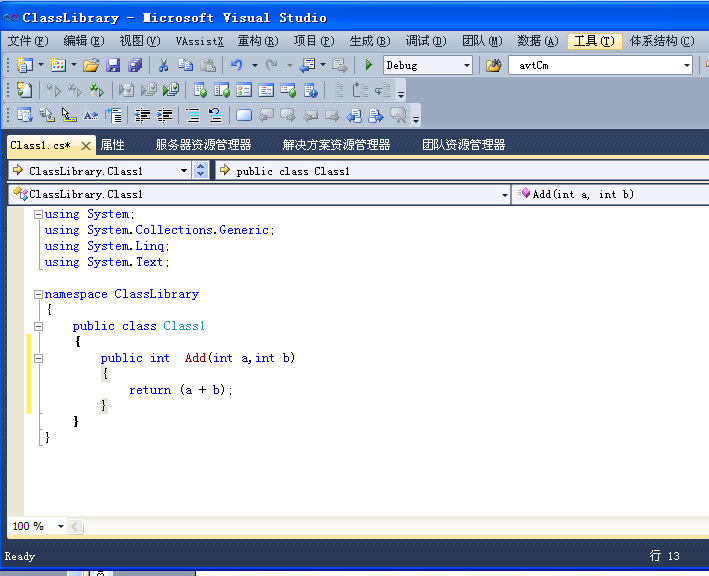
Task: Save Class1.cs with the floppy disk icon
Action: 113,66
